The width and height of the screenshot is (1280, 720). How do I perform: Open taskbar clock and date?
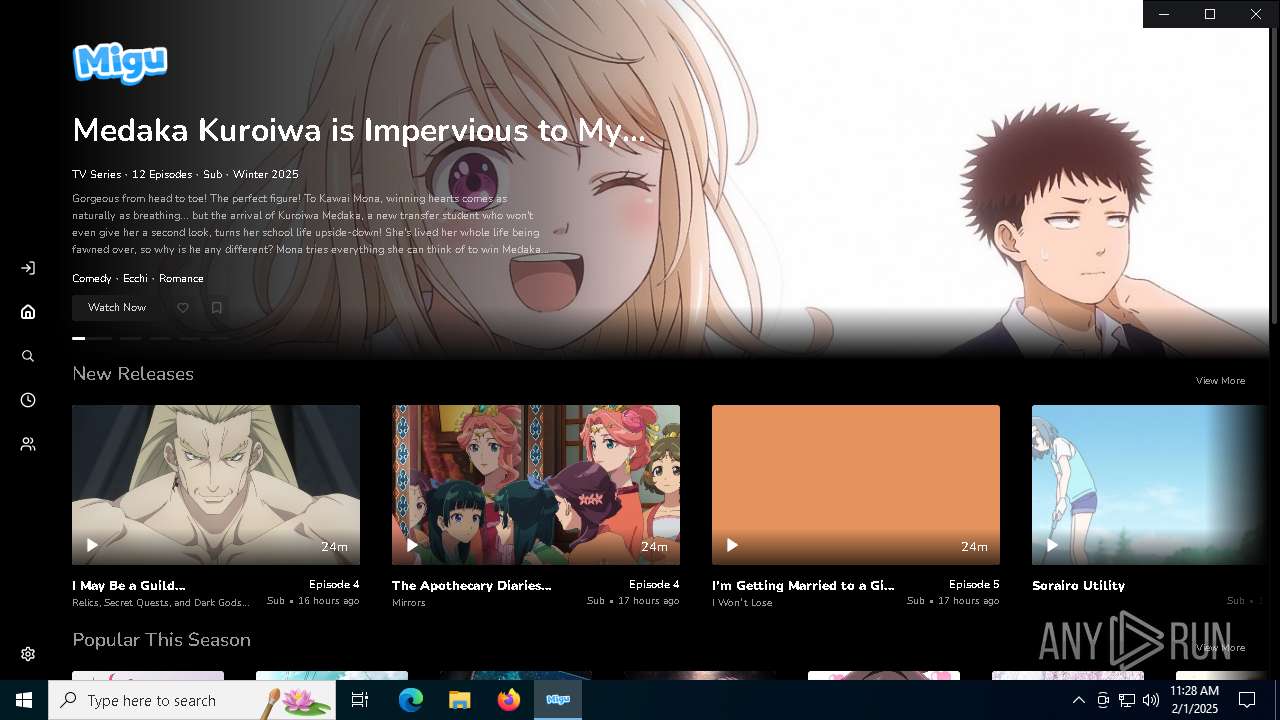[1194, 700]
